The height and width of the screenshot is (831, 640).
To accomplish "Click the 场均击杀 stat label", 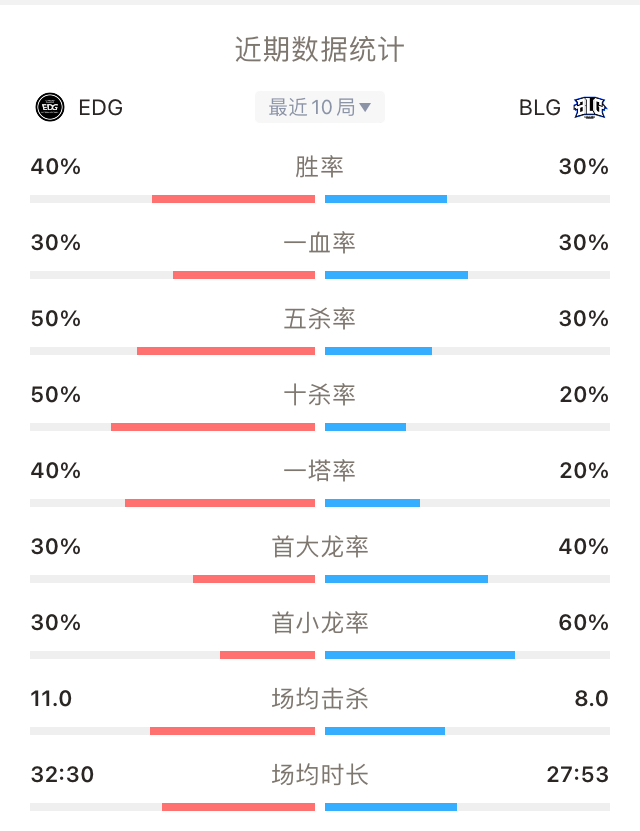I will coord(319,699).
